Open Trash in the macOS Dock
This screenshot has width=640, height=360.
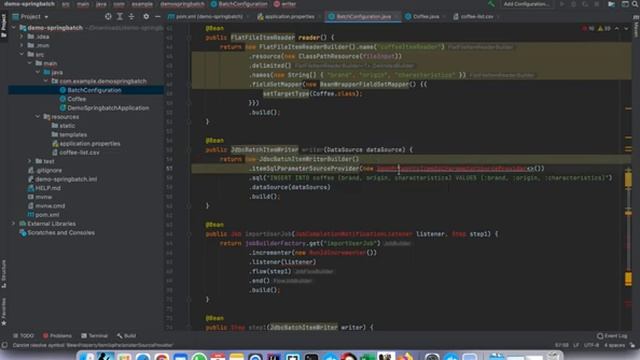coord(553,357)
